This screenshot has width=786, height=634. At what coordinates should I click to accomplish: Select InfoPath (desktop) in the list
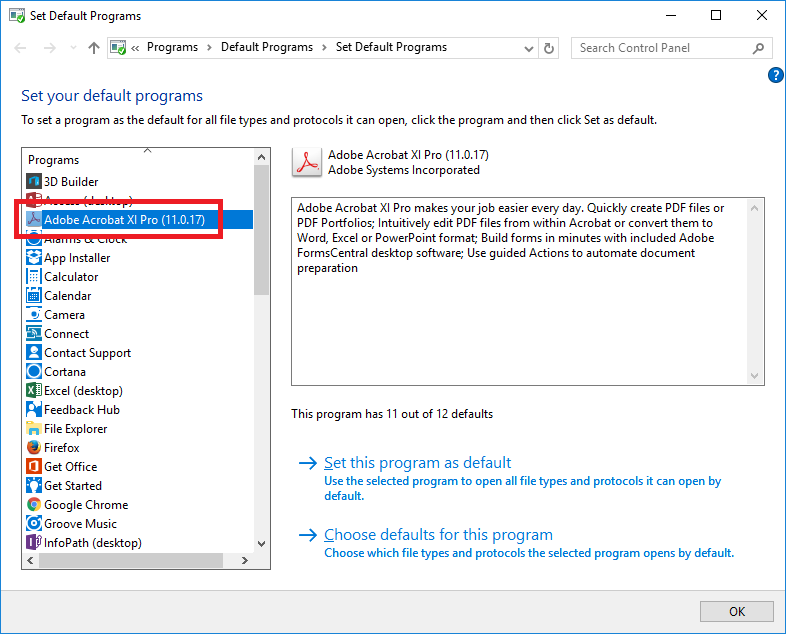pos(93,543)
